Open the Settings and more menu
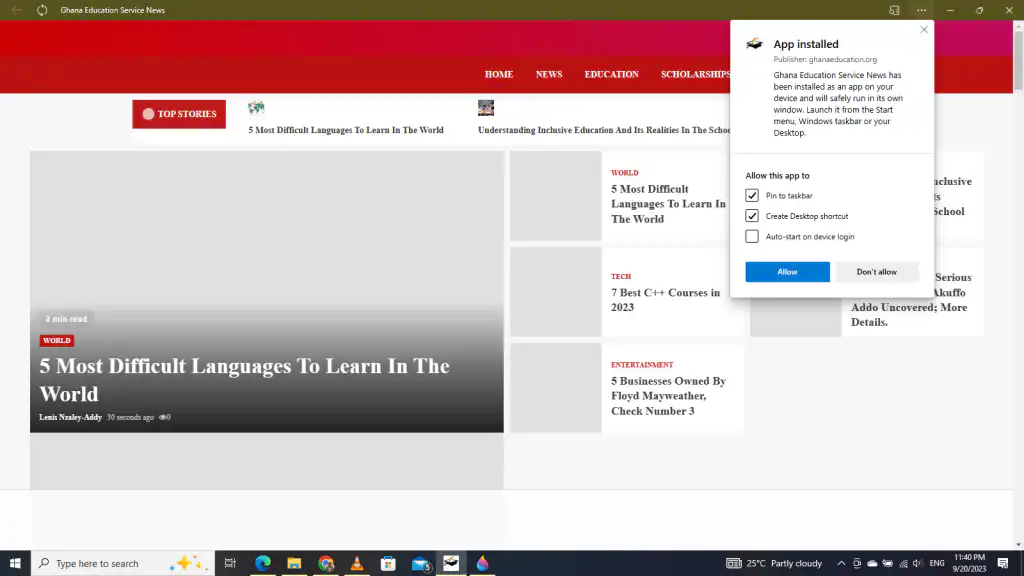 pos(921,9)
